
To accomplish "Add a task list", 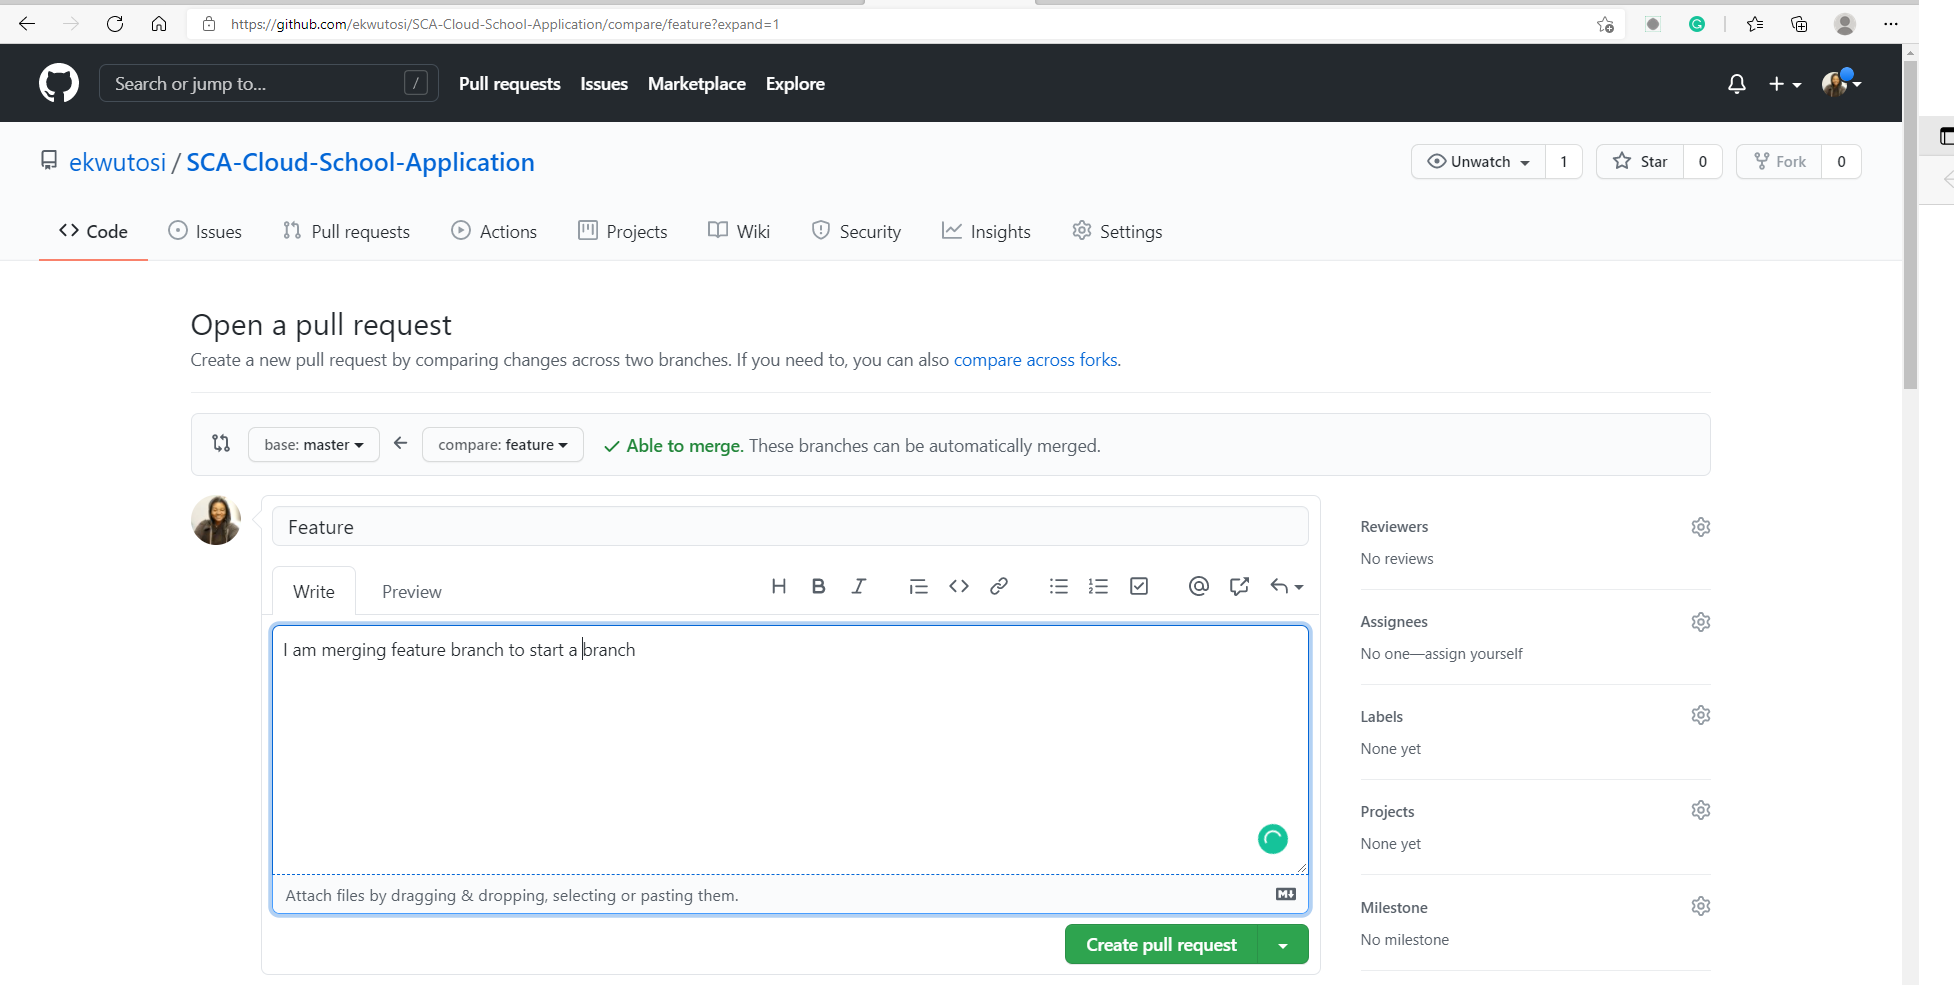I will pyautogui.click(x=1139, y=586).
